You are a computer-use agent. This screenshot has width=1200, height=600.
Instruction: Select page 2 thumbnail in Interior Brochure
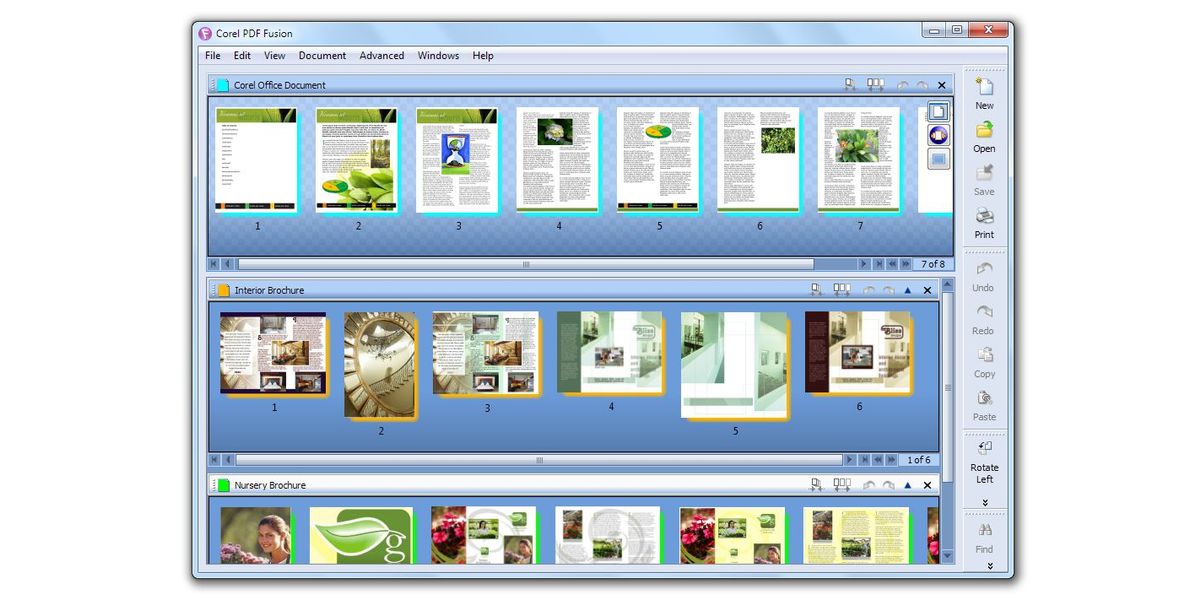click(x=380, y=364)
